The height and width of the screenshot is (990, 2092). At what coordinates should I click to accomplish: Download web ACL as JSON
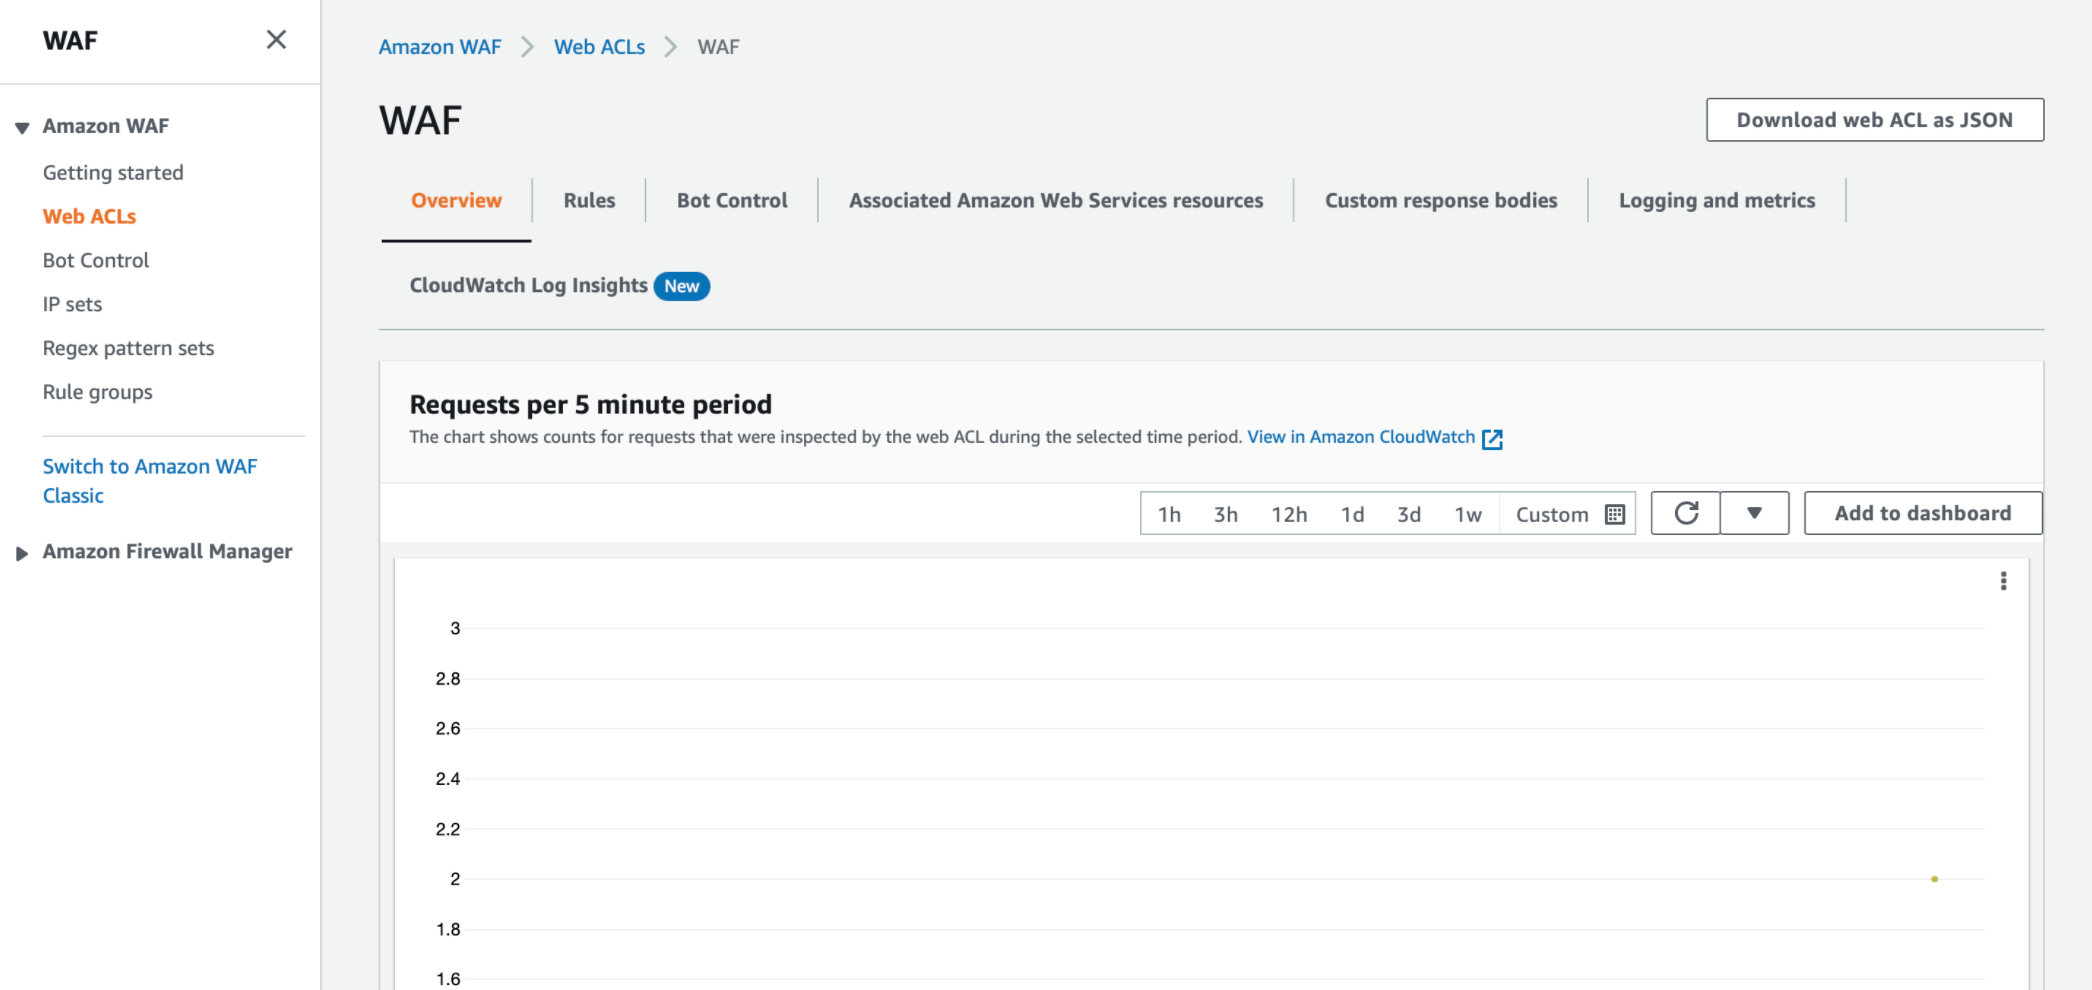[1875, 120]
